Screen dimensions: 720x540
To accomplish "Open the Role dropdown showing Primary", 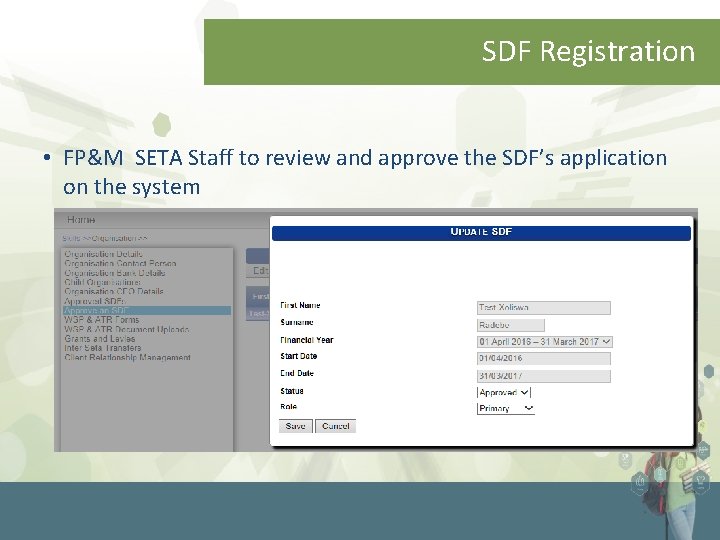I will 506,408.
